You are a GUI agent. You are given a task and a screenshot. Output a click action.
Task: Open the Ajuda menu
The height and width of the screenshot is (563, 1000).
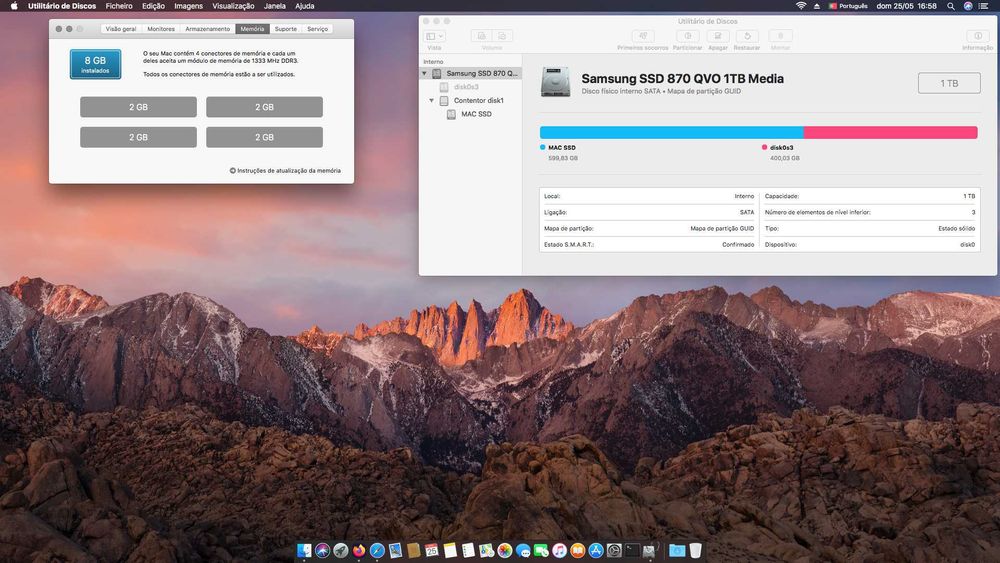tap(305, 6)
